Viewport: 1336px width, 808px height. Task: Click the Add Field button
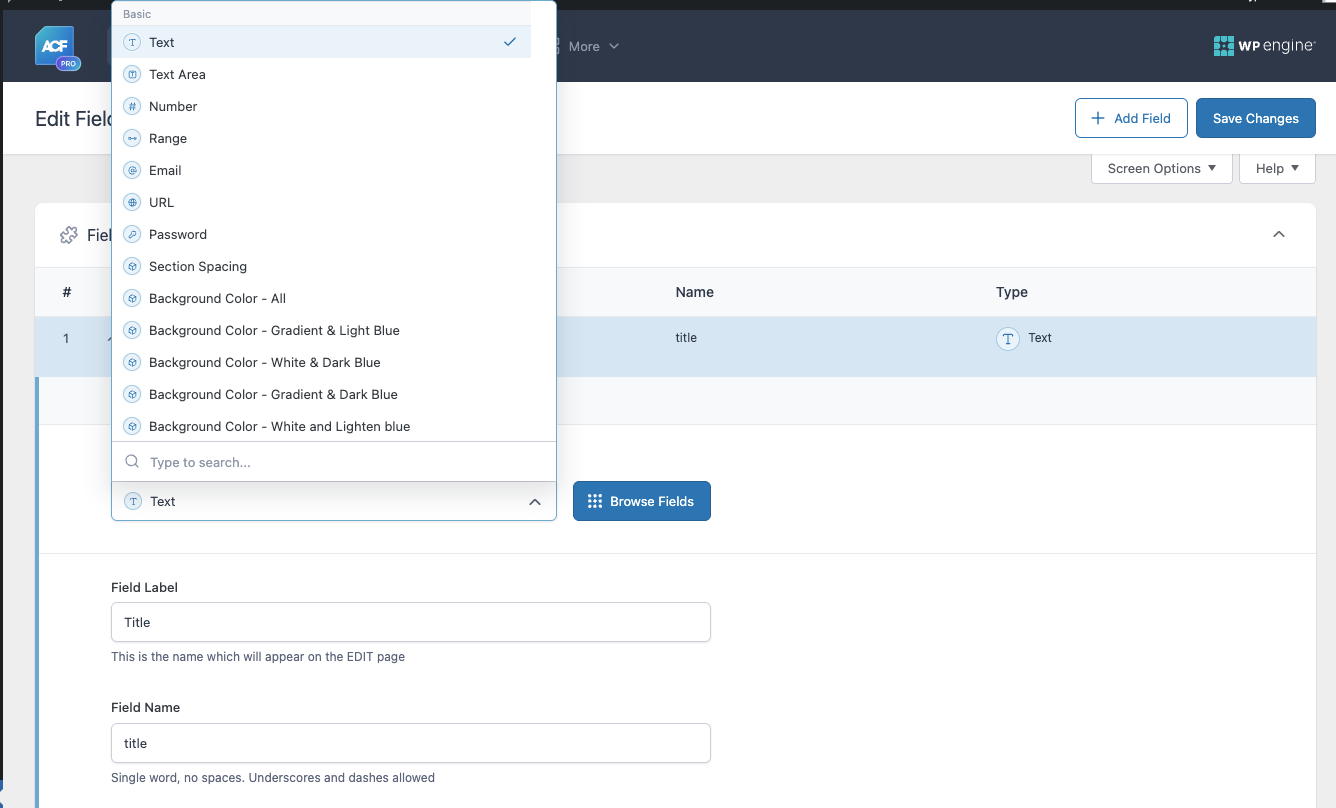pyautogui.click(x=1130, y=118)
